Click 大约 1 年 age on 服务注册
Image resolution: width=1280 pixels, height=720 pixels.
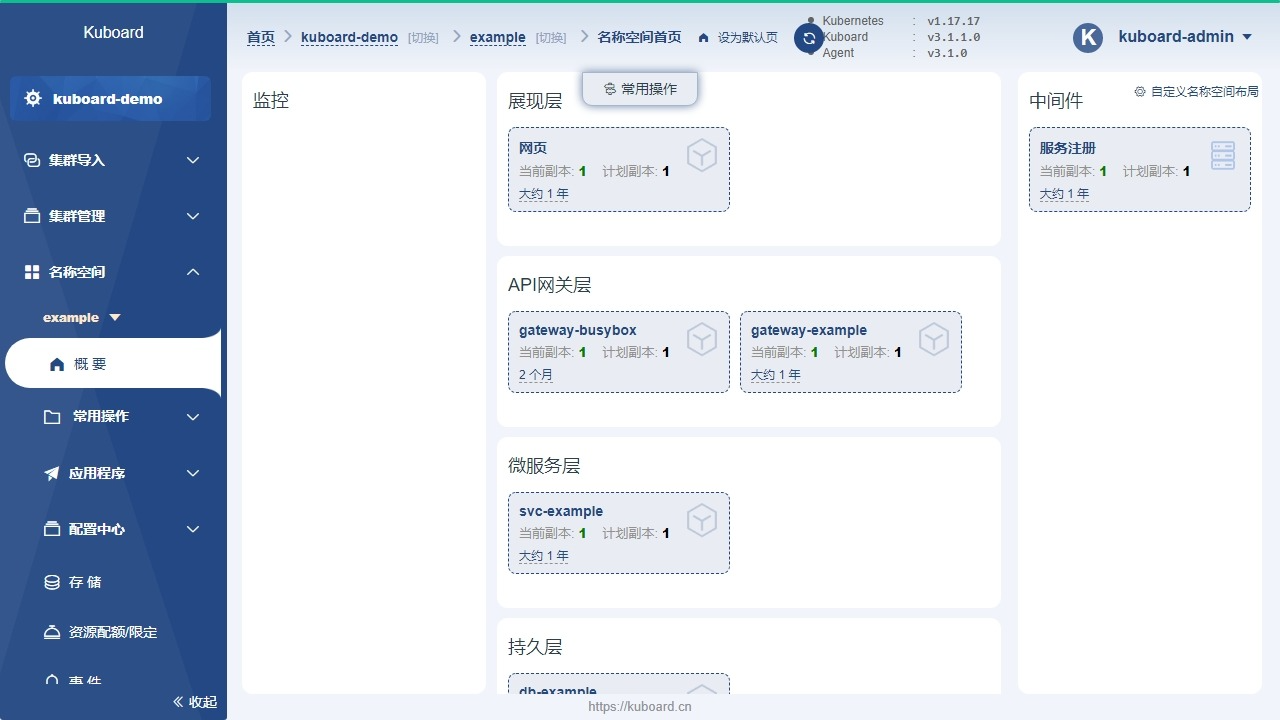tap(1064, 194)
